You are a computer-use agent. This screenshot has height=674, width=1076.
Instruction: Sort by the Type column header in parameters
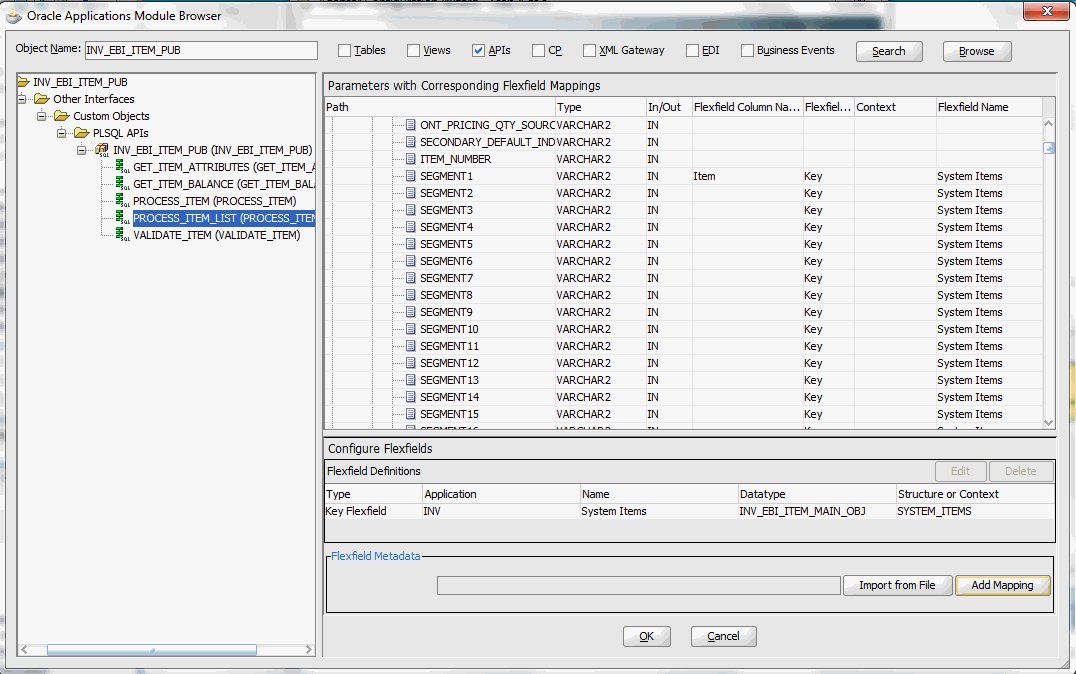[600, 107]
